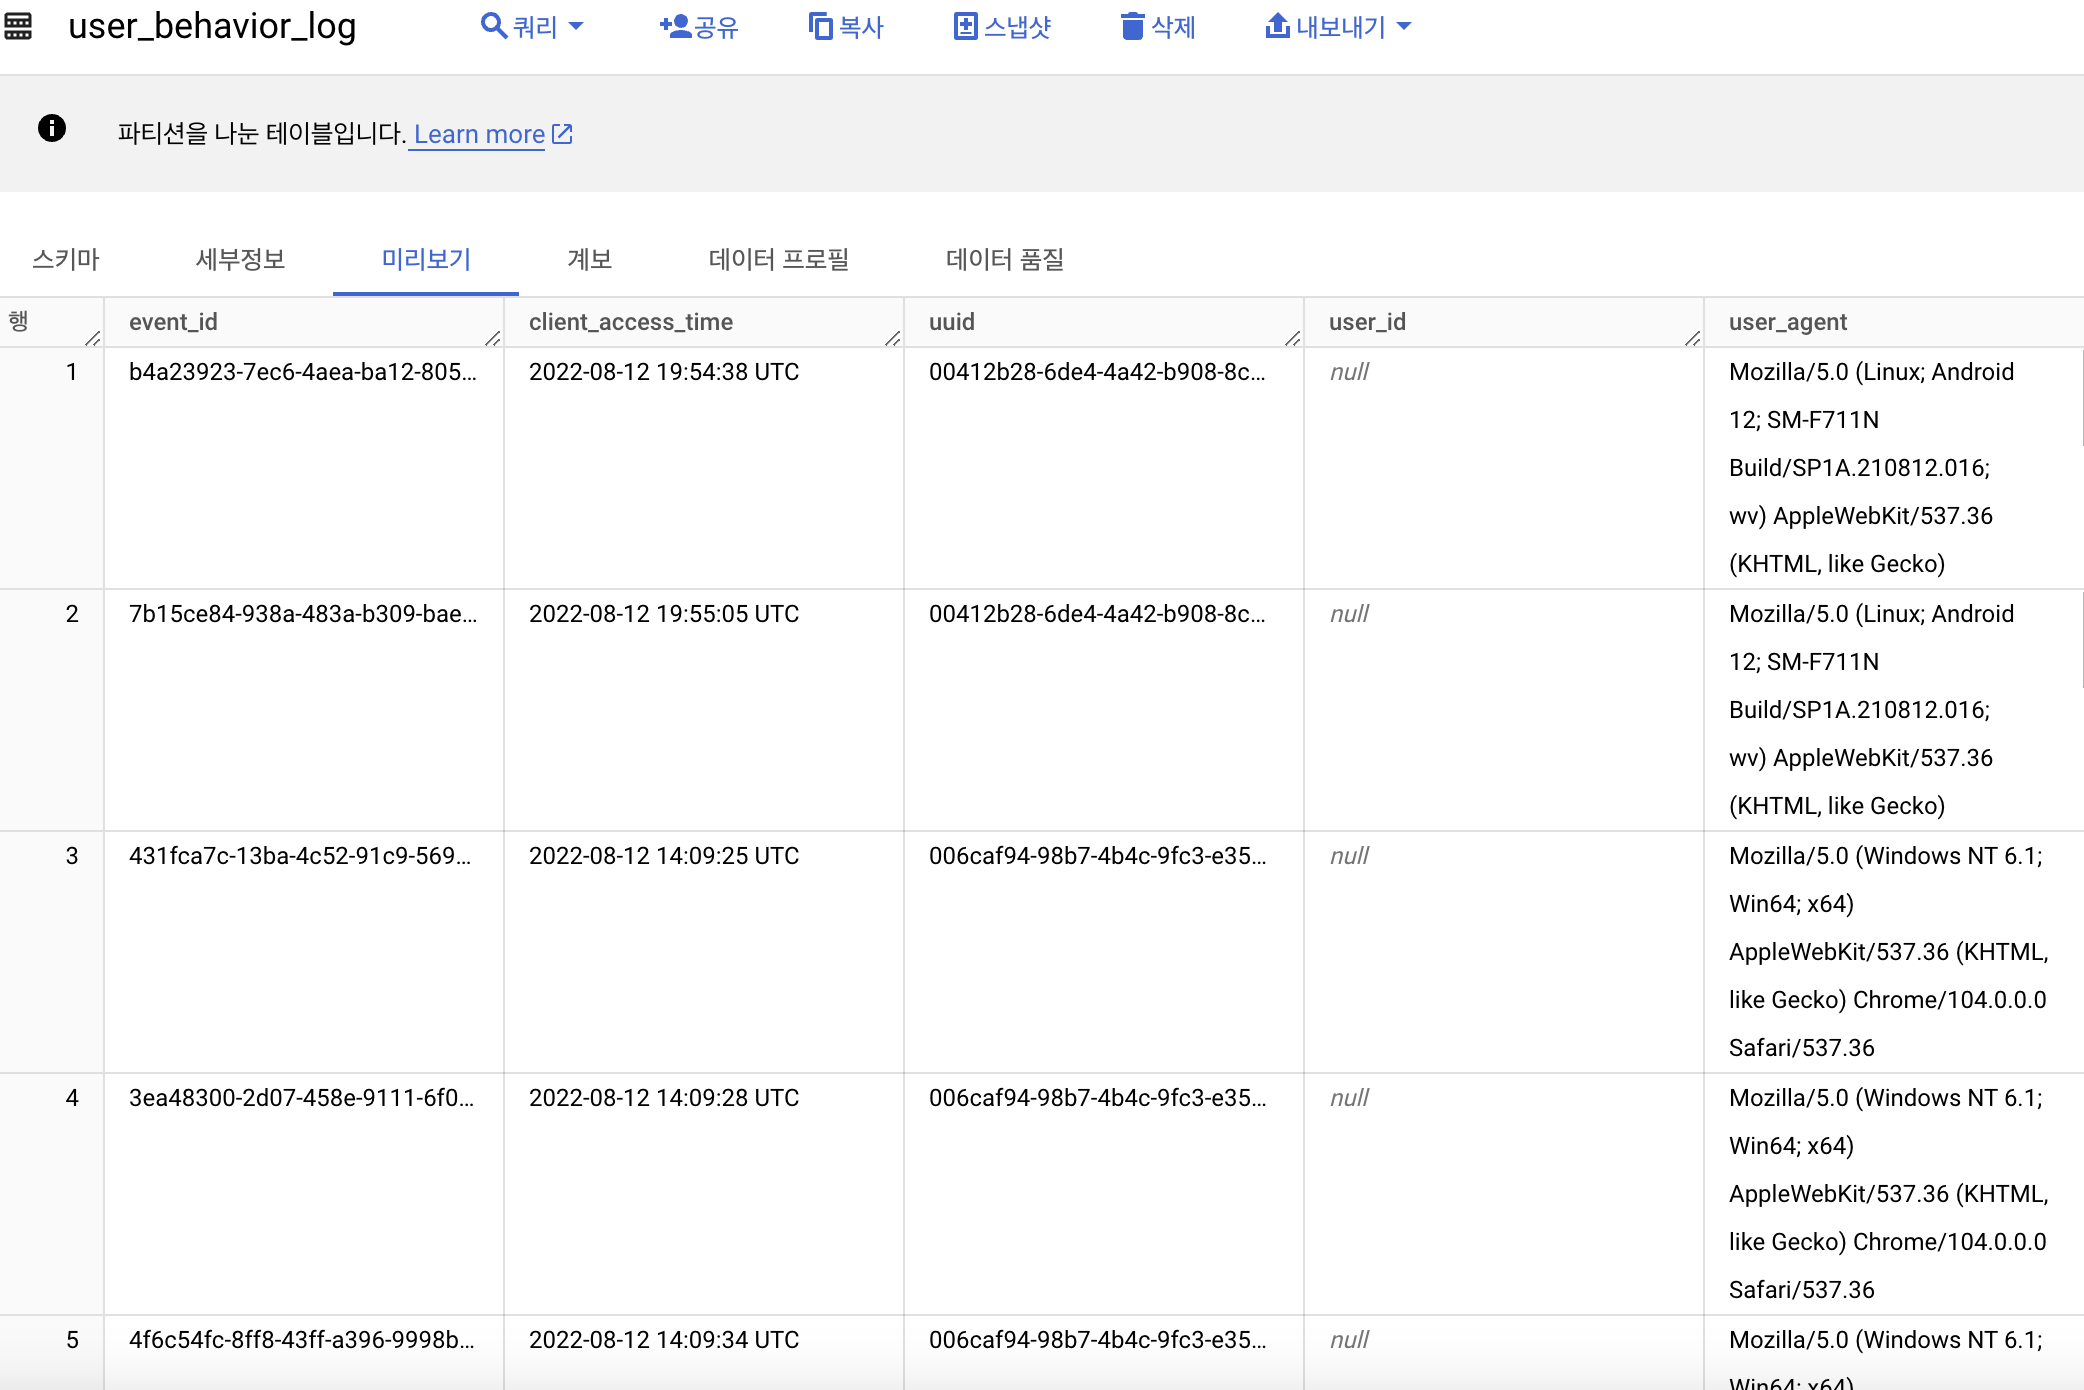
Task: Click the uuid column resize handle
Action: point(1293,338)
